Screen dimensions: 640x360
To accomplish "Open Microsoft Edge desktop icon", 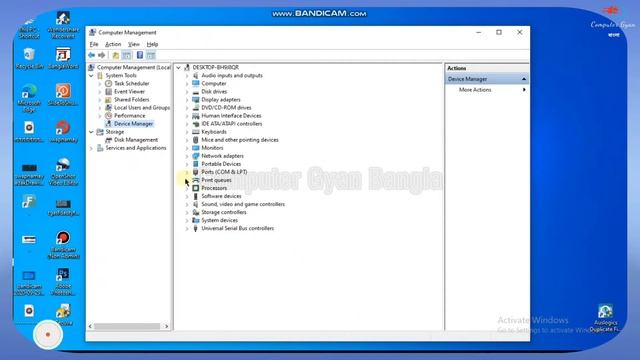I will point(29,98).
